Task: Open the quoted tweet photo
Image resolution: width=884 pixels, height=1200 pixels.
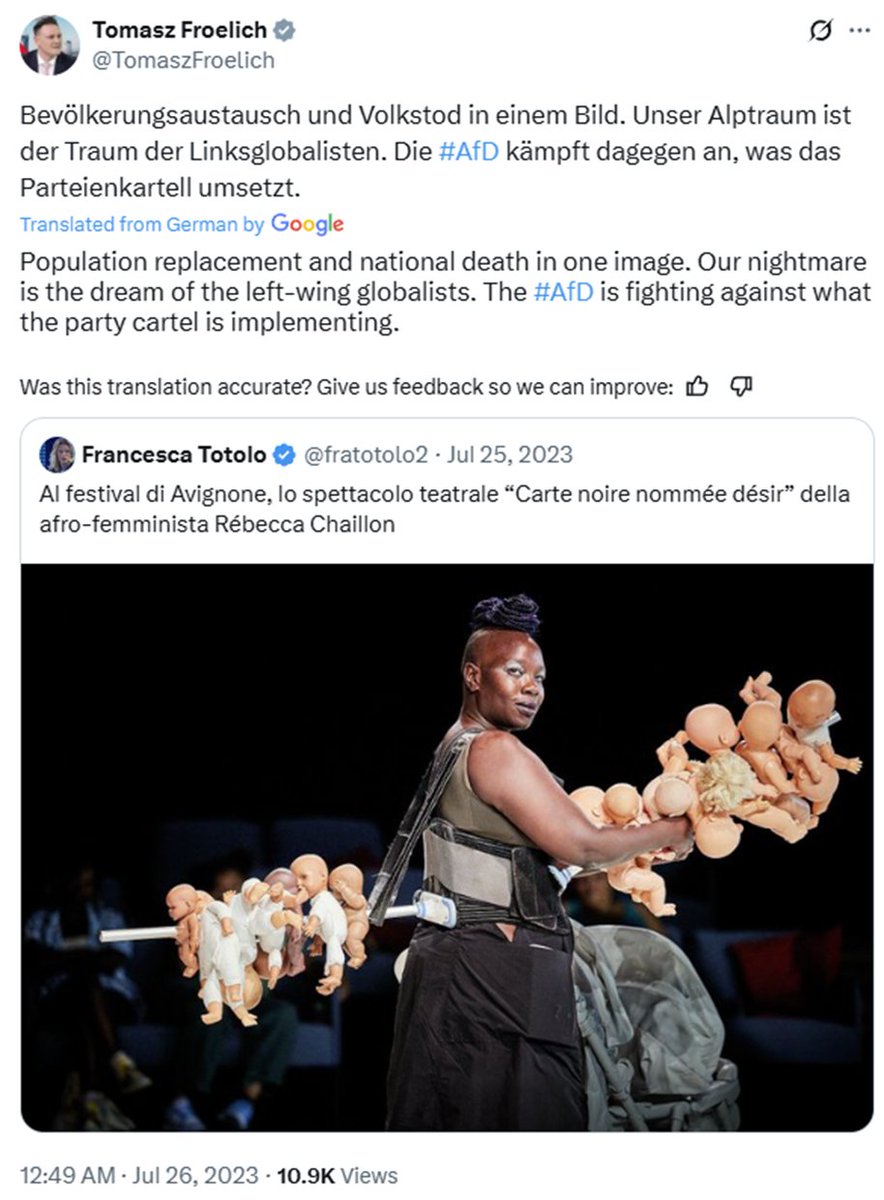Action: [x=447, y=847]
